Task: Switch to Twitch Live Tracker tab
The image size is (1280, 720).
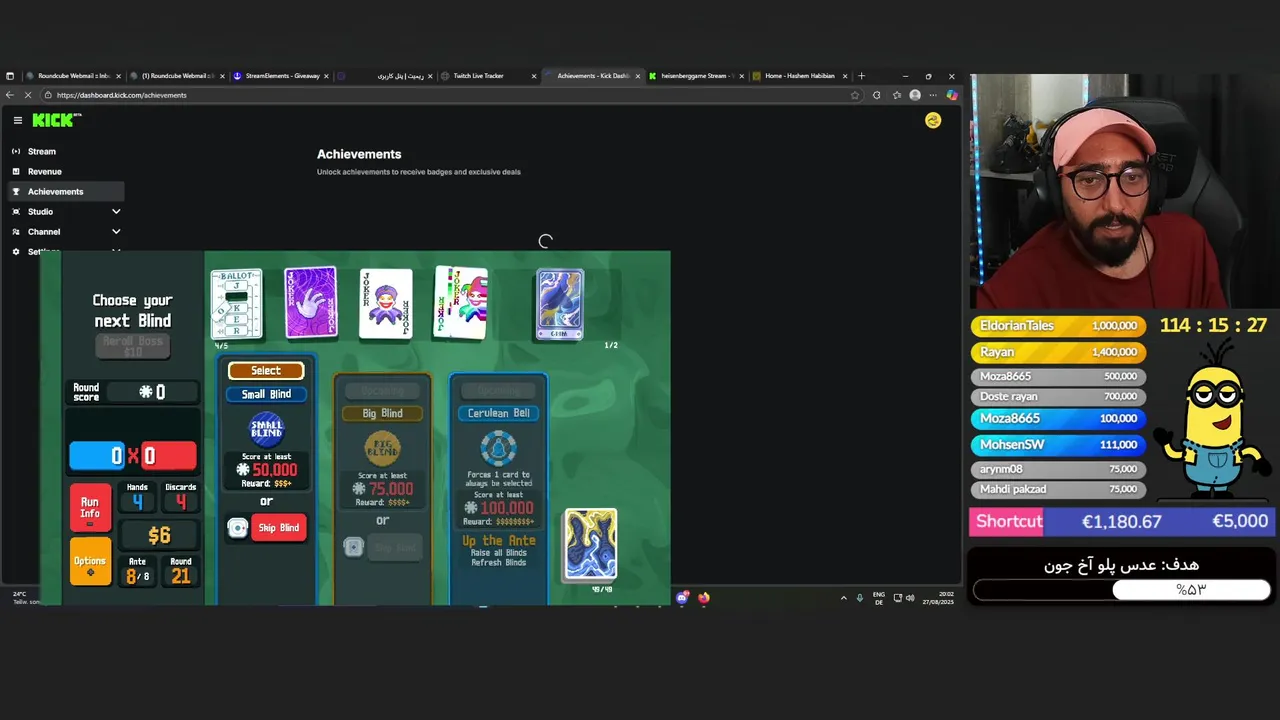Action: tap(490, 76)
